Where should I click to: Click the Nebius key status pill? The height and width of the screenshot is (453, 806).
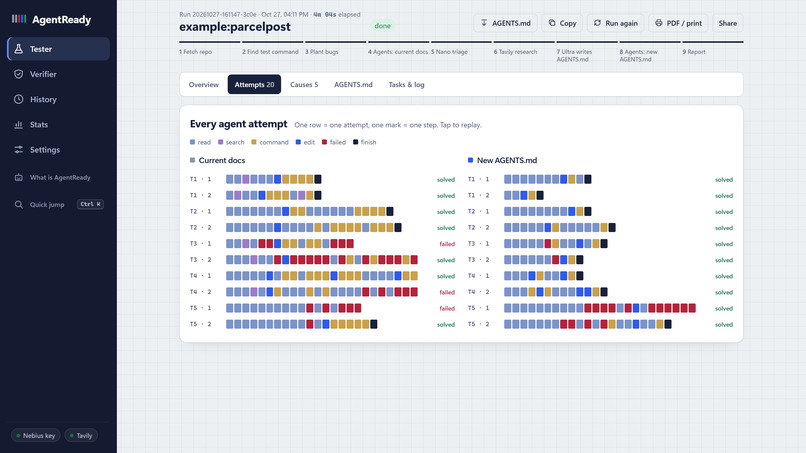tap(35, 436)
